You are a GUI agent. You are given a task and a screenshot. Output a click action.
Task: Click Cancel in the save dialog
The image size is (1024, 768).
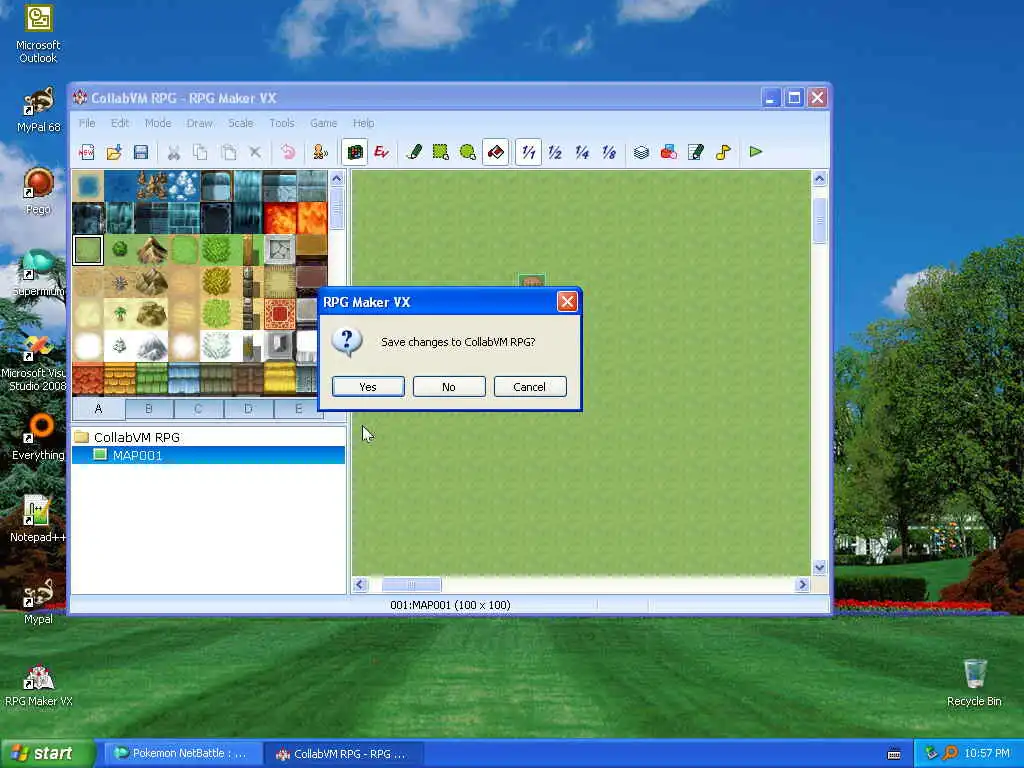530,387
